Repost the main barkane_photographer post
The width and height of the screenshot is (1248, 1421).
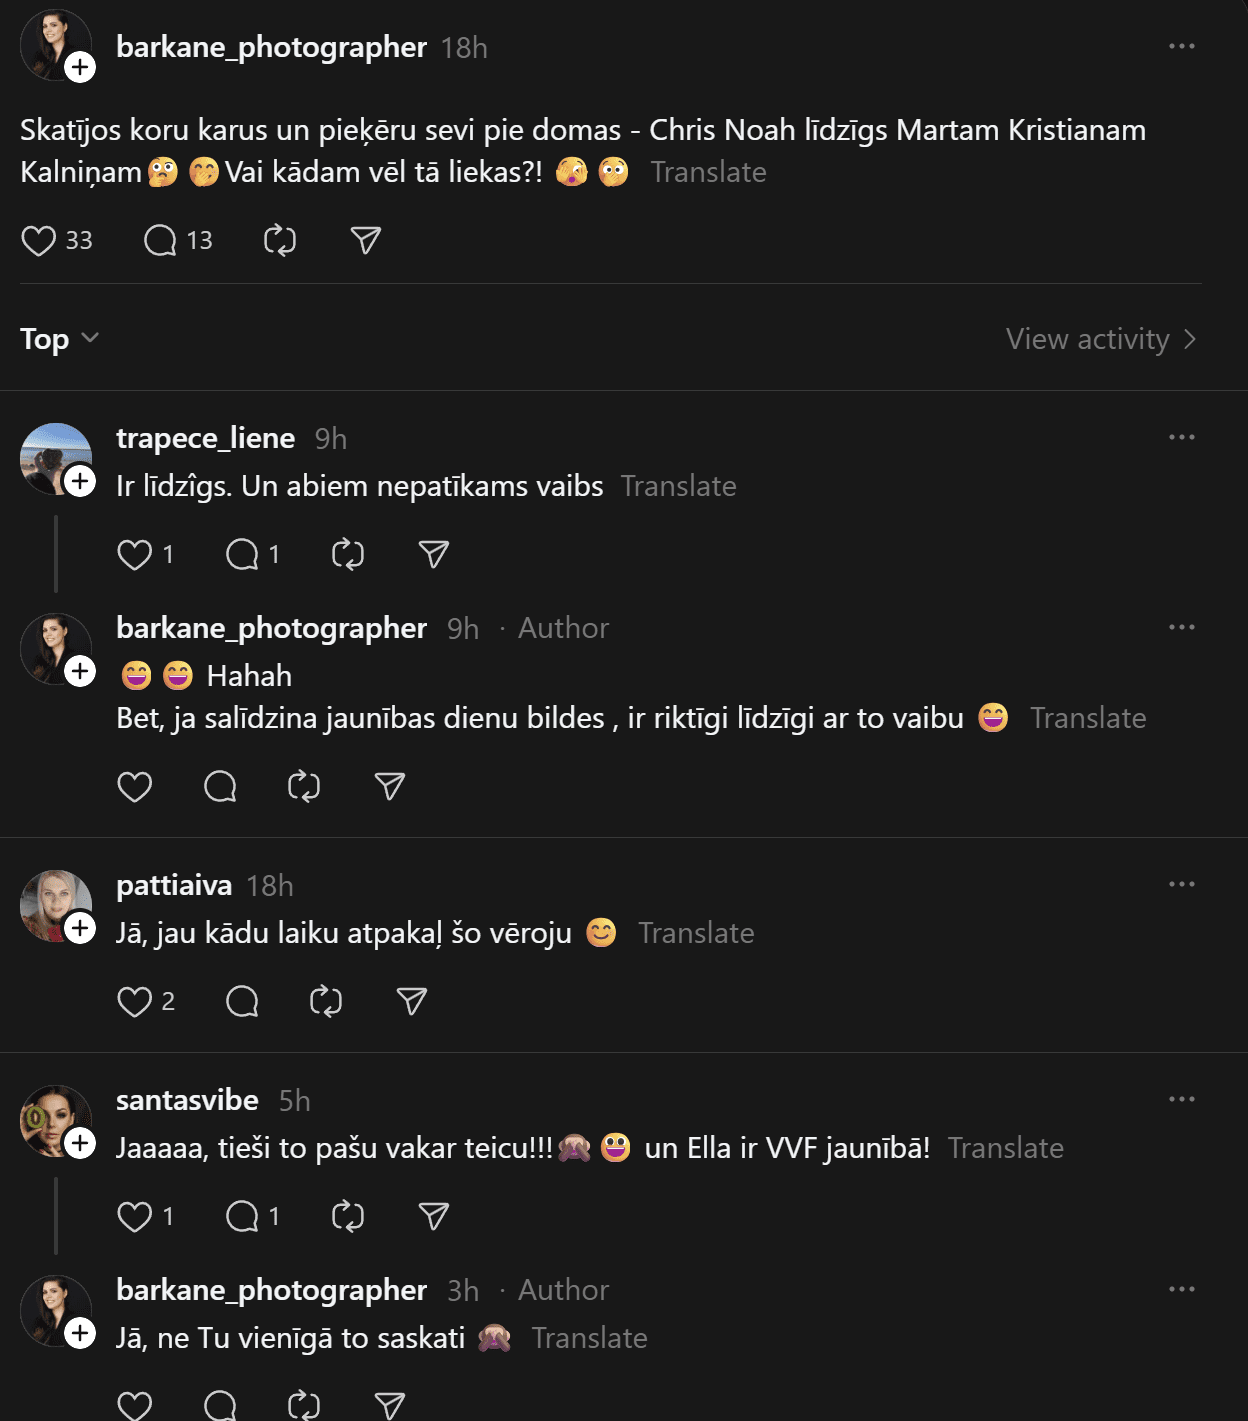[280, 241]
